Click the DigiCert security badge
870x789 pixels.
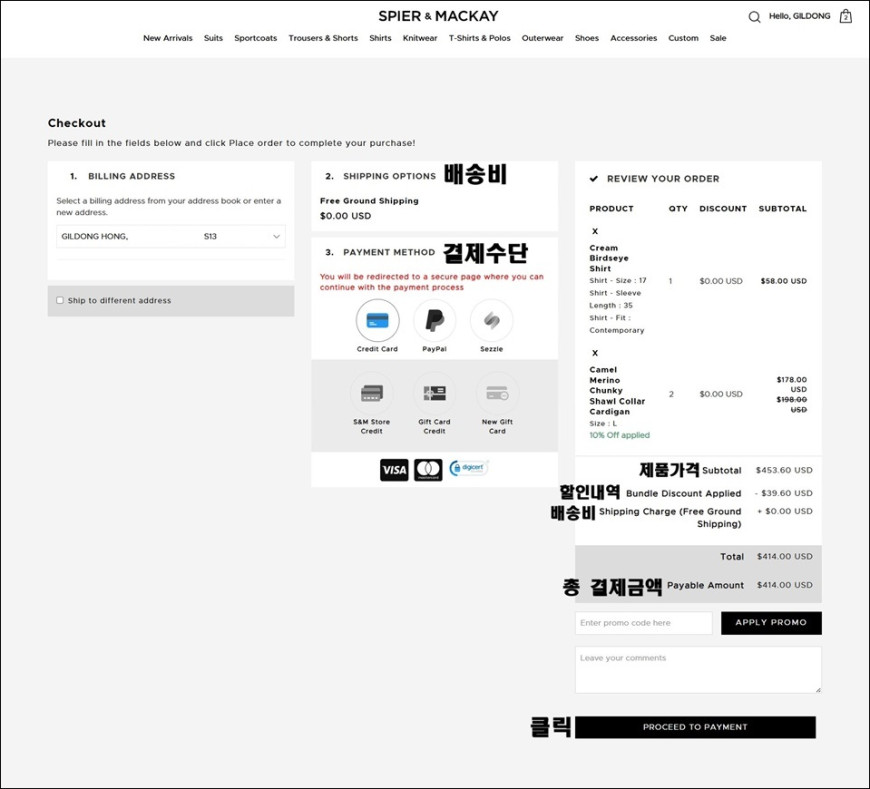[x=469, y=468]
